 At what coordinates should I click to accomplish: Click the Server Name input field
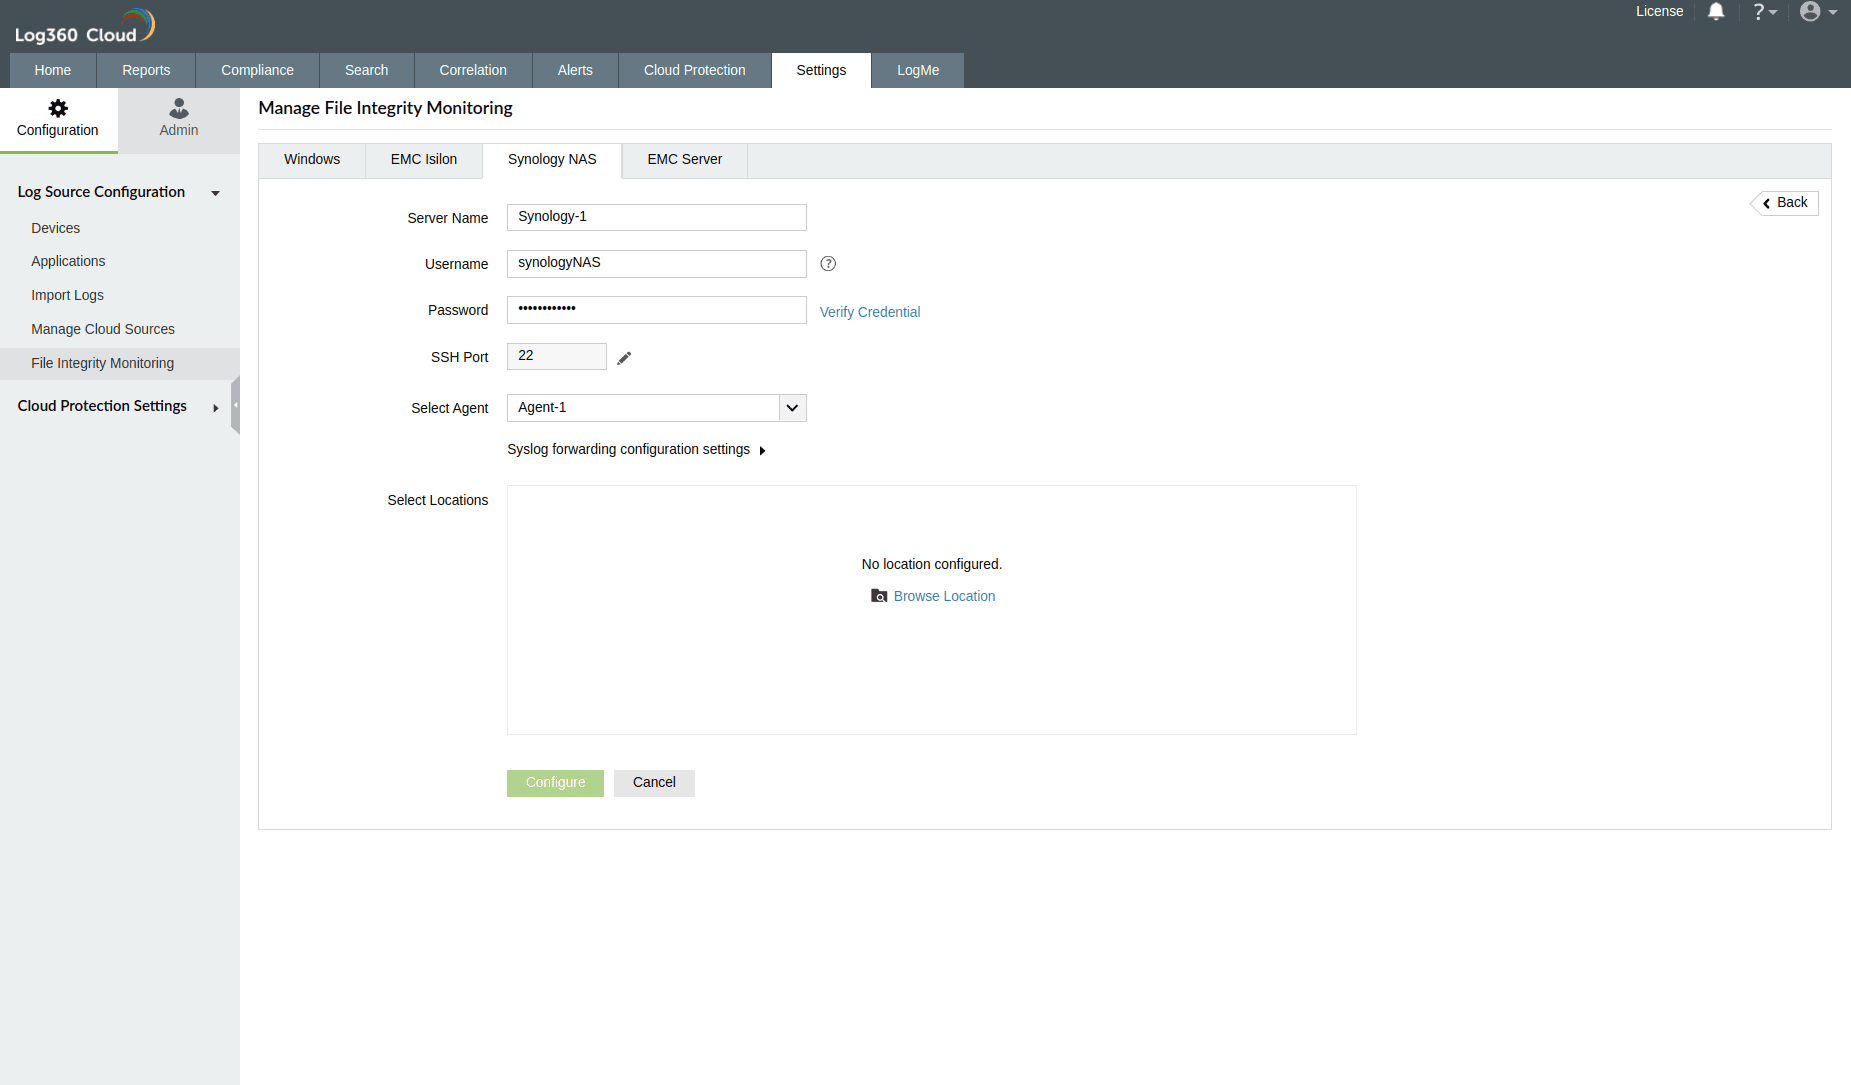(x=657, y=217)
